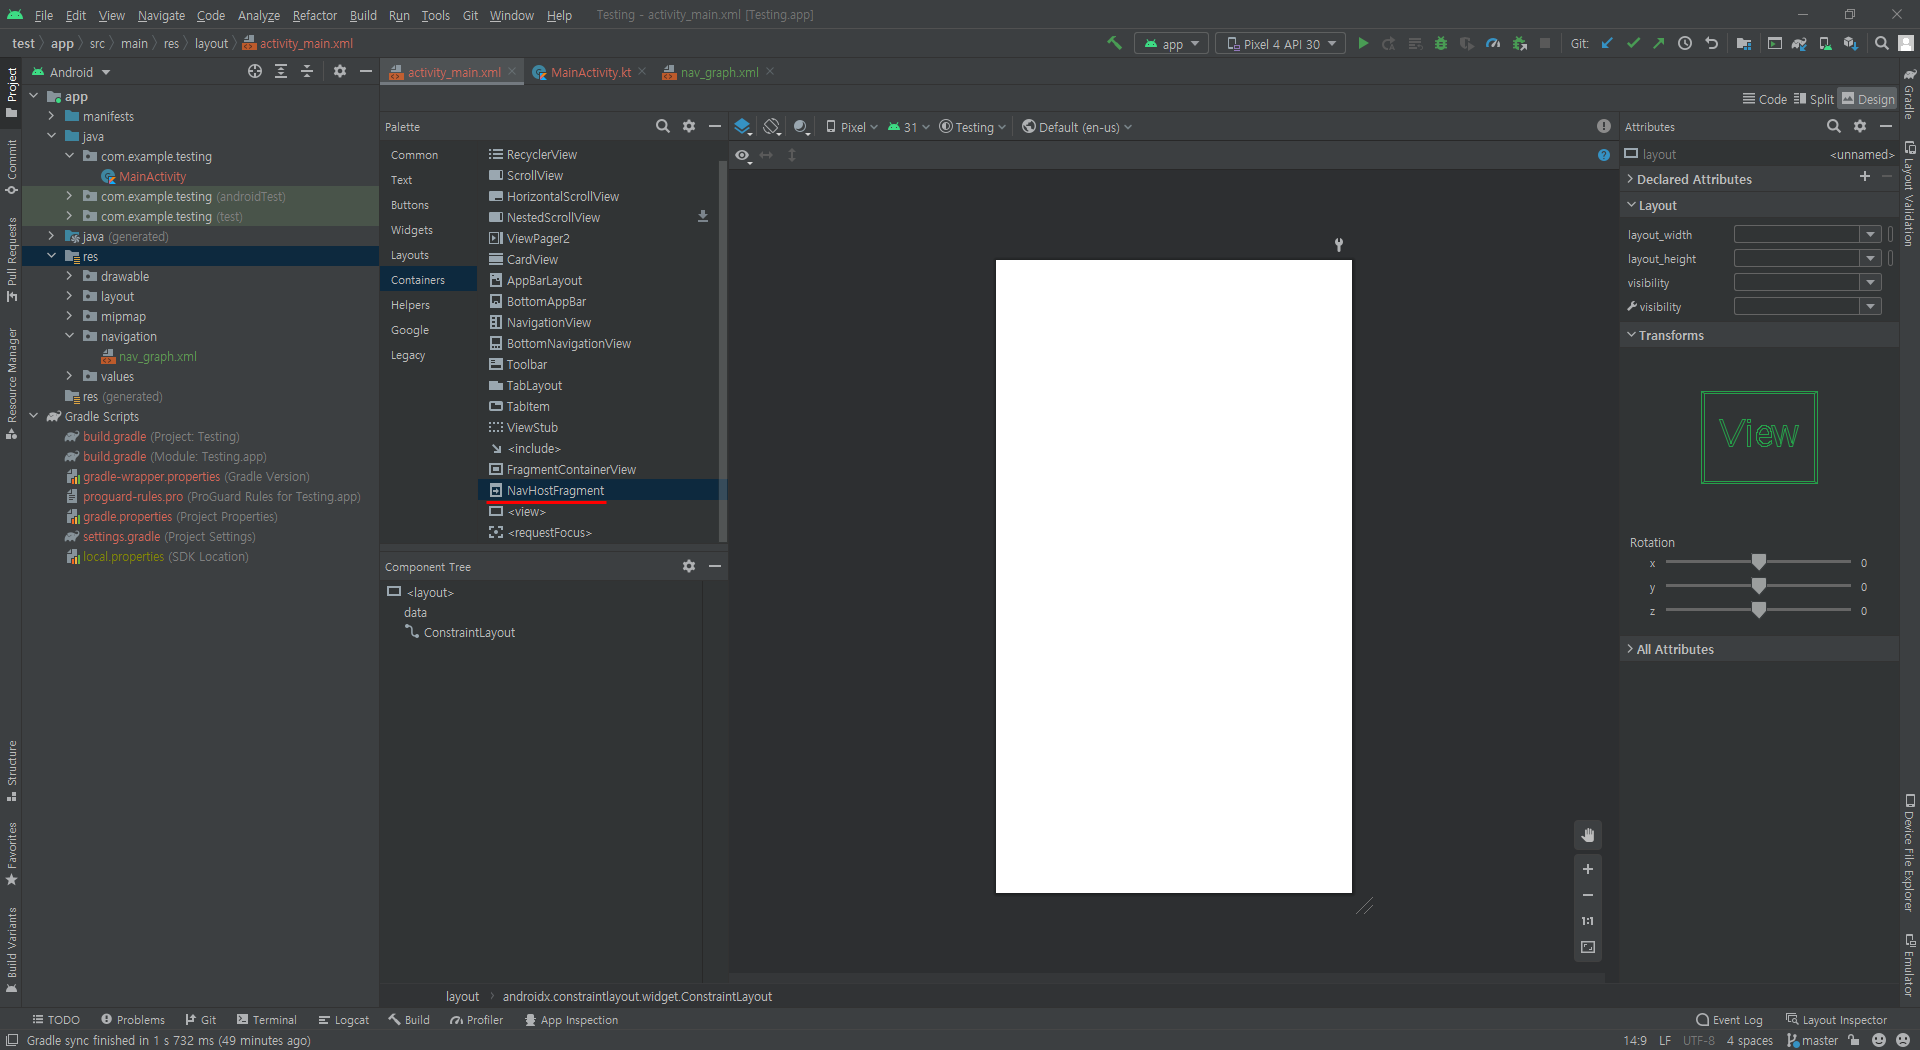This screenshot has width=1920, height=1050.
Task: Open the Pixel 4 API 30 device dropdown
Action: [x=1281, y=43]
